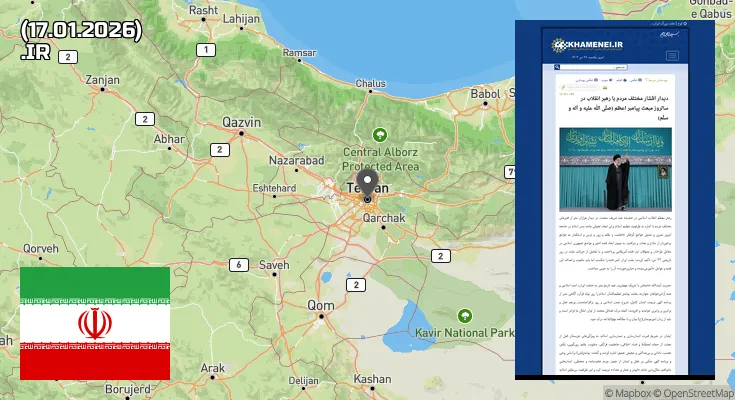Click the route 6 highway shield near Saveh
This screenshot has height=400, width=735.
coord(238,265)
